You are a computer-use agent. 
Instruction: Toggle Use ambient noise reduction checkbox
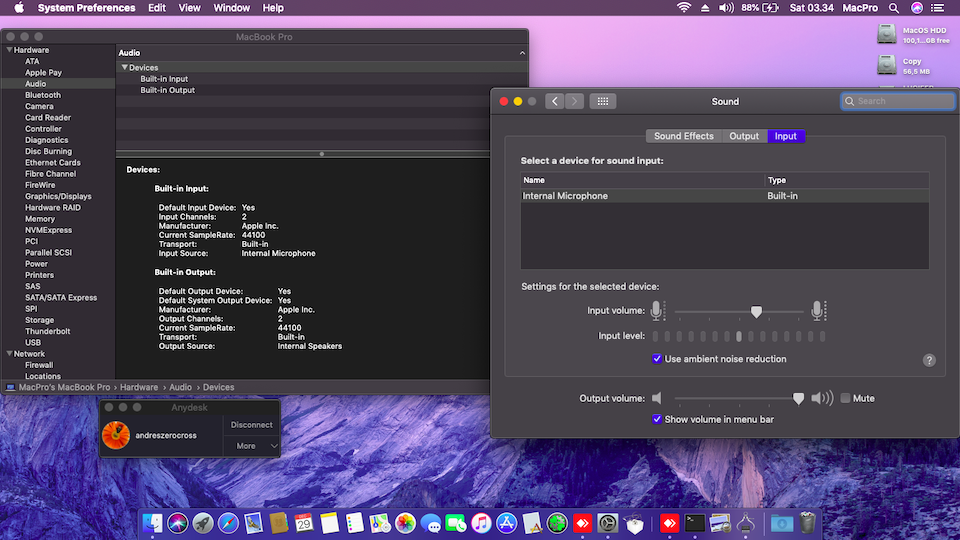coord(657,359)
